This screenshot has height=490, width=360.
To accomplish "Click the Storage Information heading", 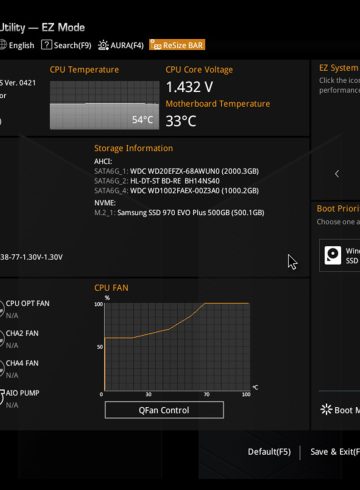I will (x=133, y=148).
